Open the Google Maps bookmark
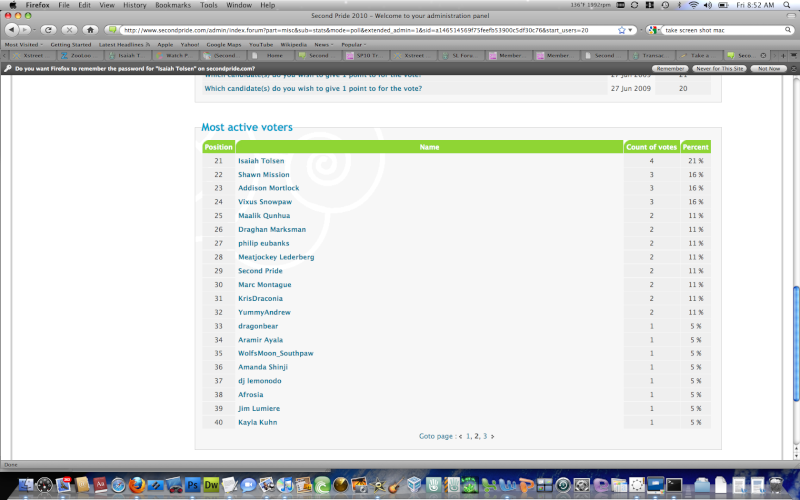Viewport: 800px width, 500px height. 223,44
